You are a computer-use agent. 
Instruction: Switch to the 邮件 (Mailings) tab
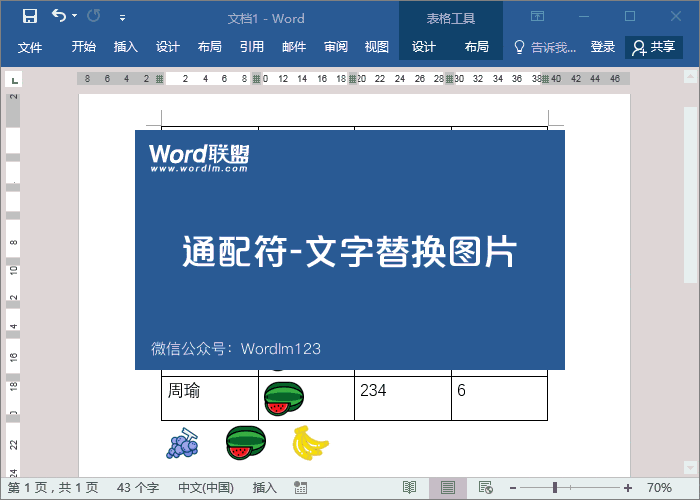click(294, 46)
